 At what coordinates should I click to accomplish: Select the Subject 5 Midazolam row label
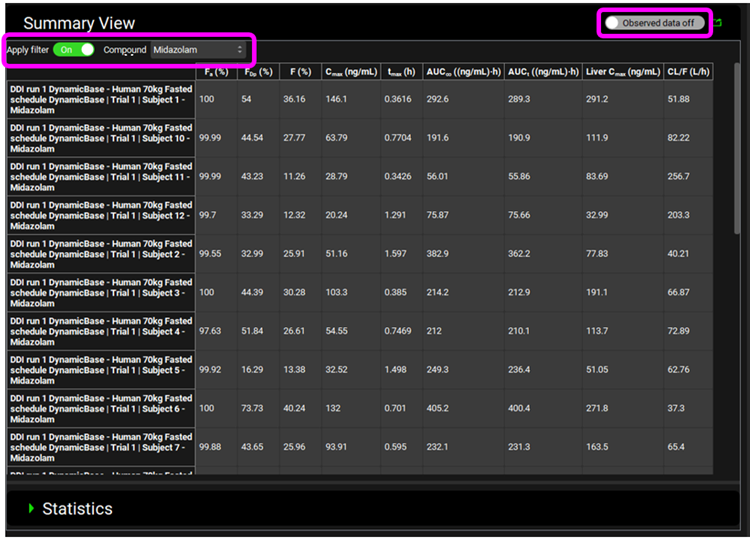pyautogui.click(x=100, y=370)
